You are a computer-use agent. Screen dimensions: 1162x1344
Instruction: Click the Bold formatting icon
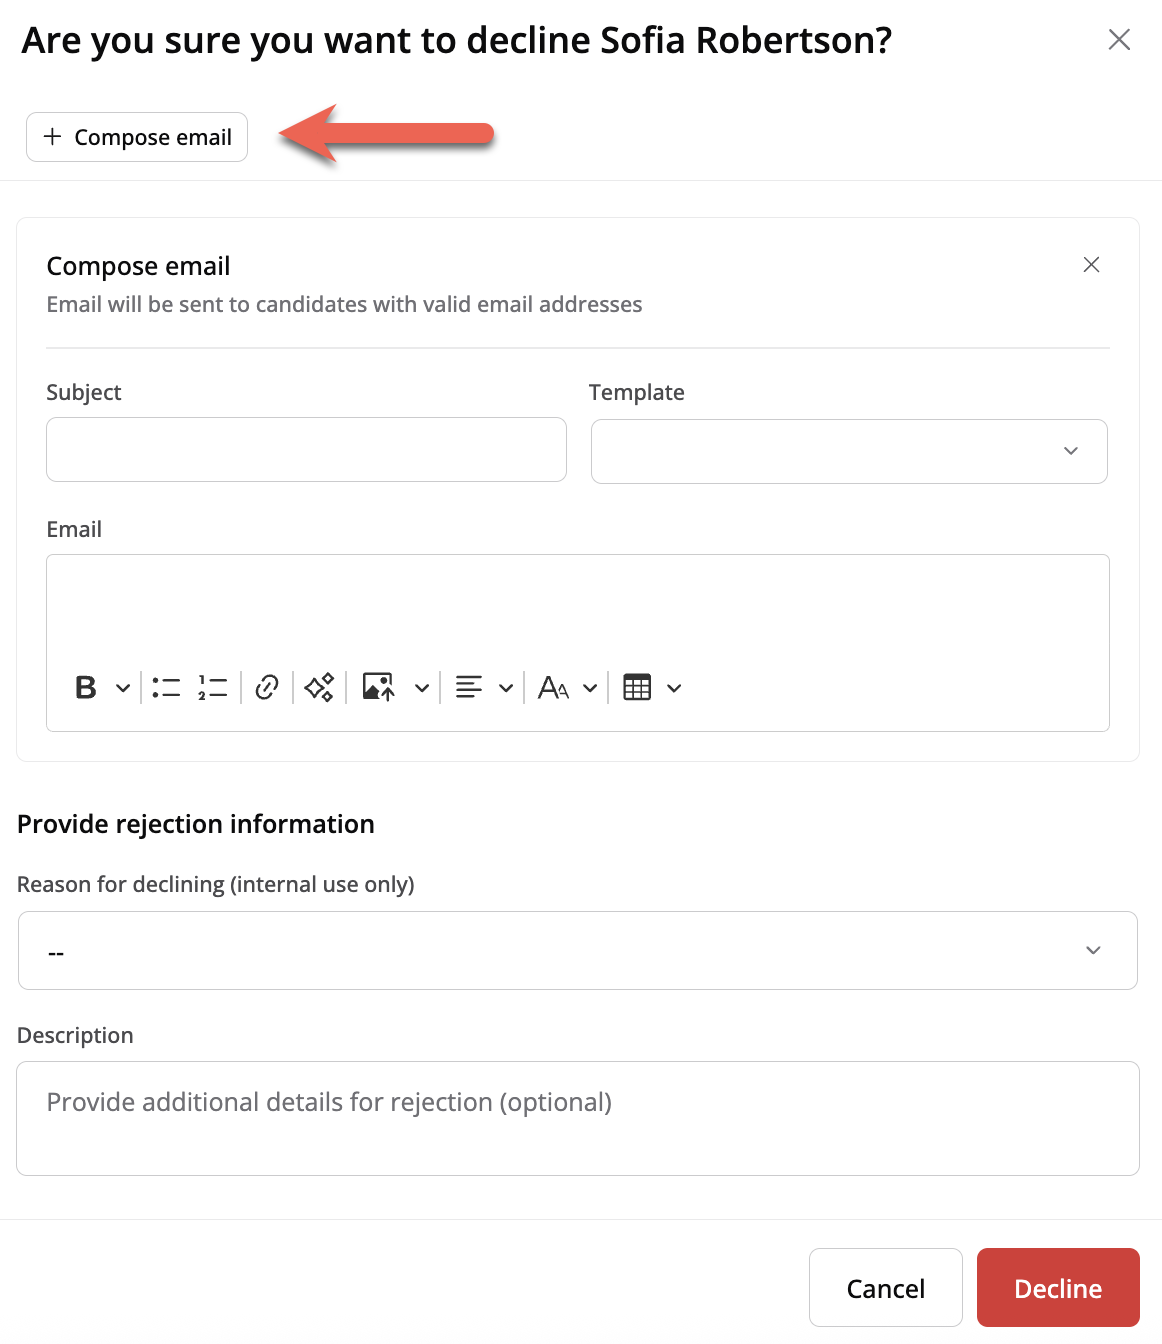tap(86, 688)
